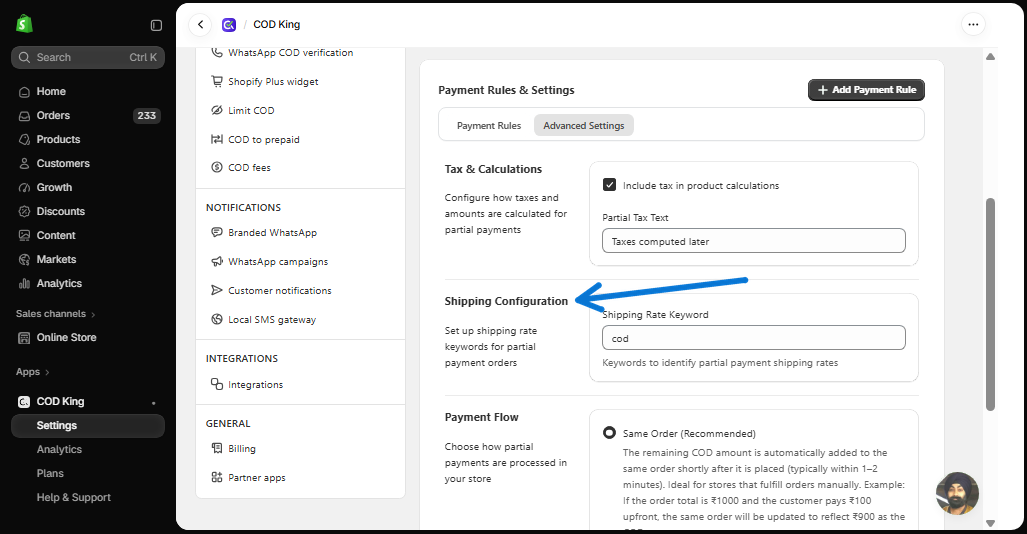The height and width of the screenshot is (534, 1027).
Task: Click the COD fees dollar icon
Action: pos(217,167)
